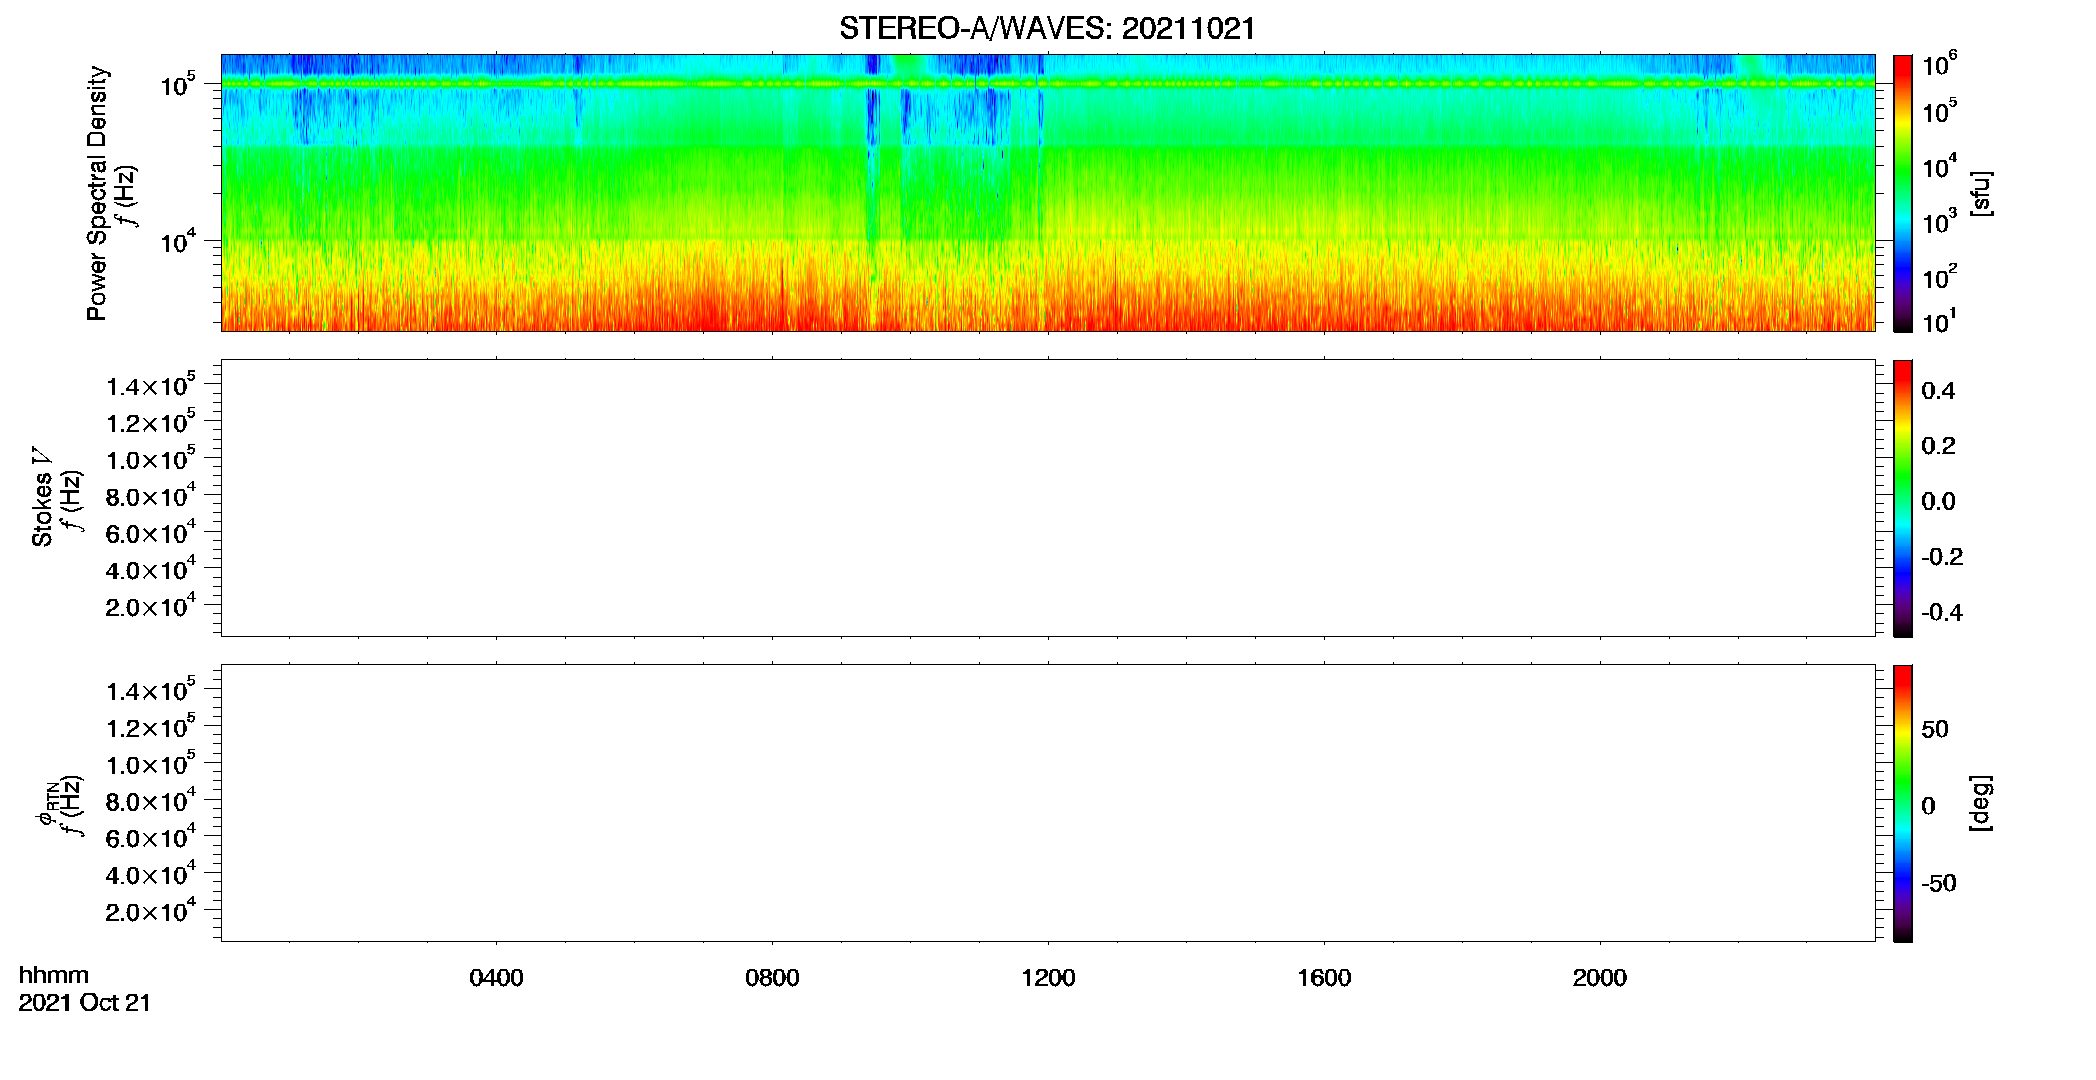
Task: Click the empty Stokes V plot panel
Action: click(x=1048, y=498)
